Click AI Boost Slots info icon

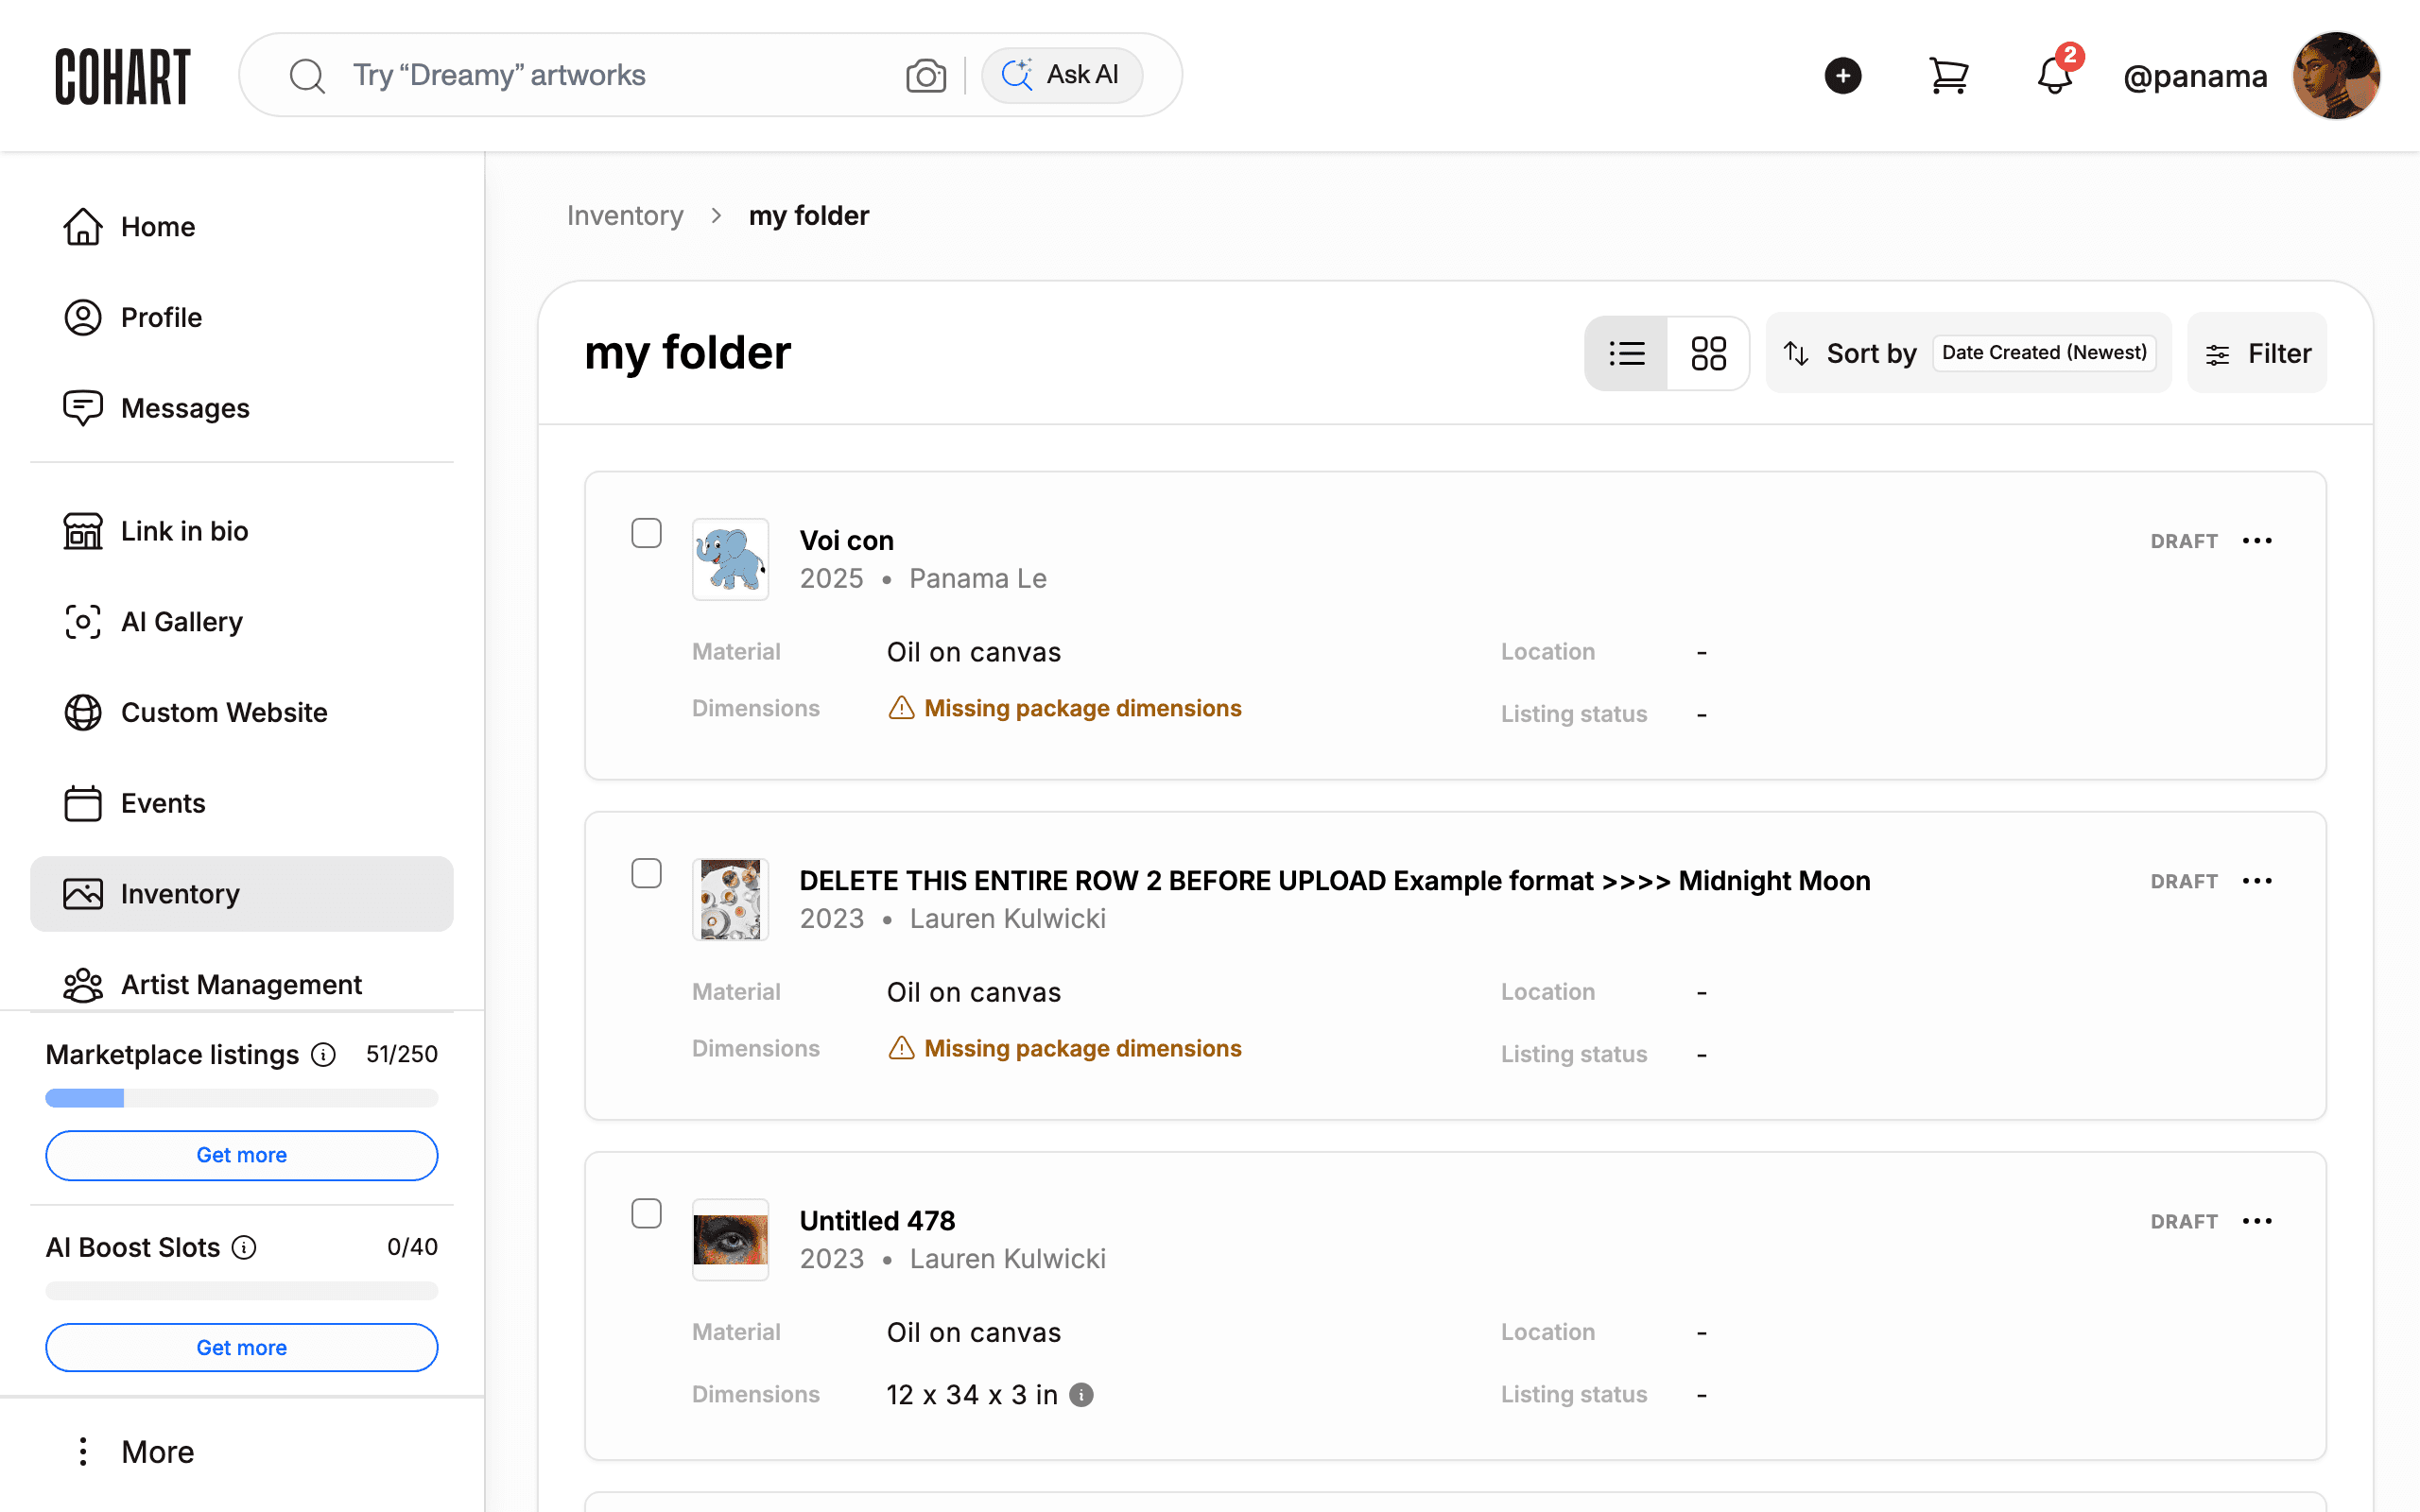tap(244, 1248)
